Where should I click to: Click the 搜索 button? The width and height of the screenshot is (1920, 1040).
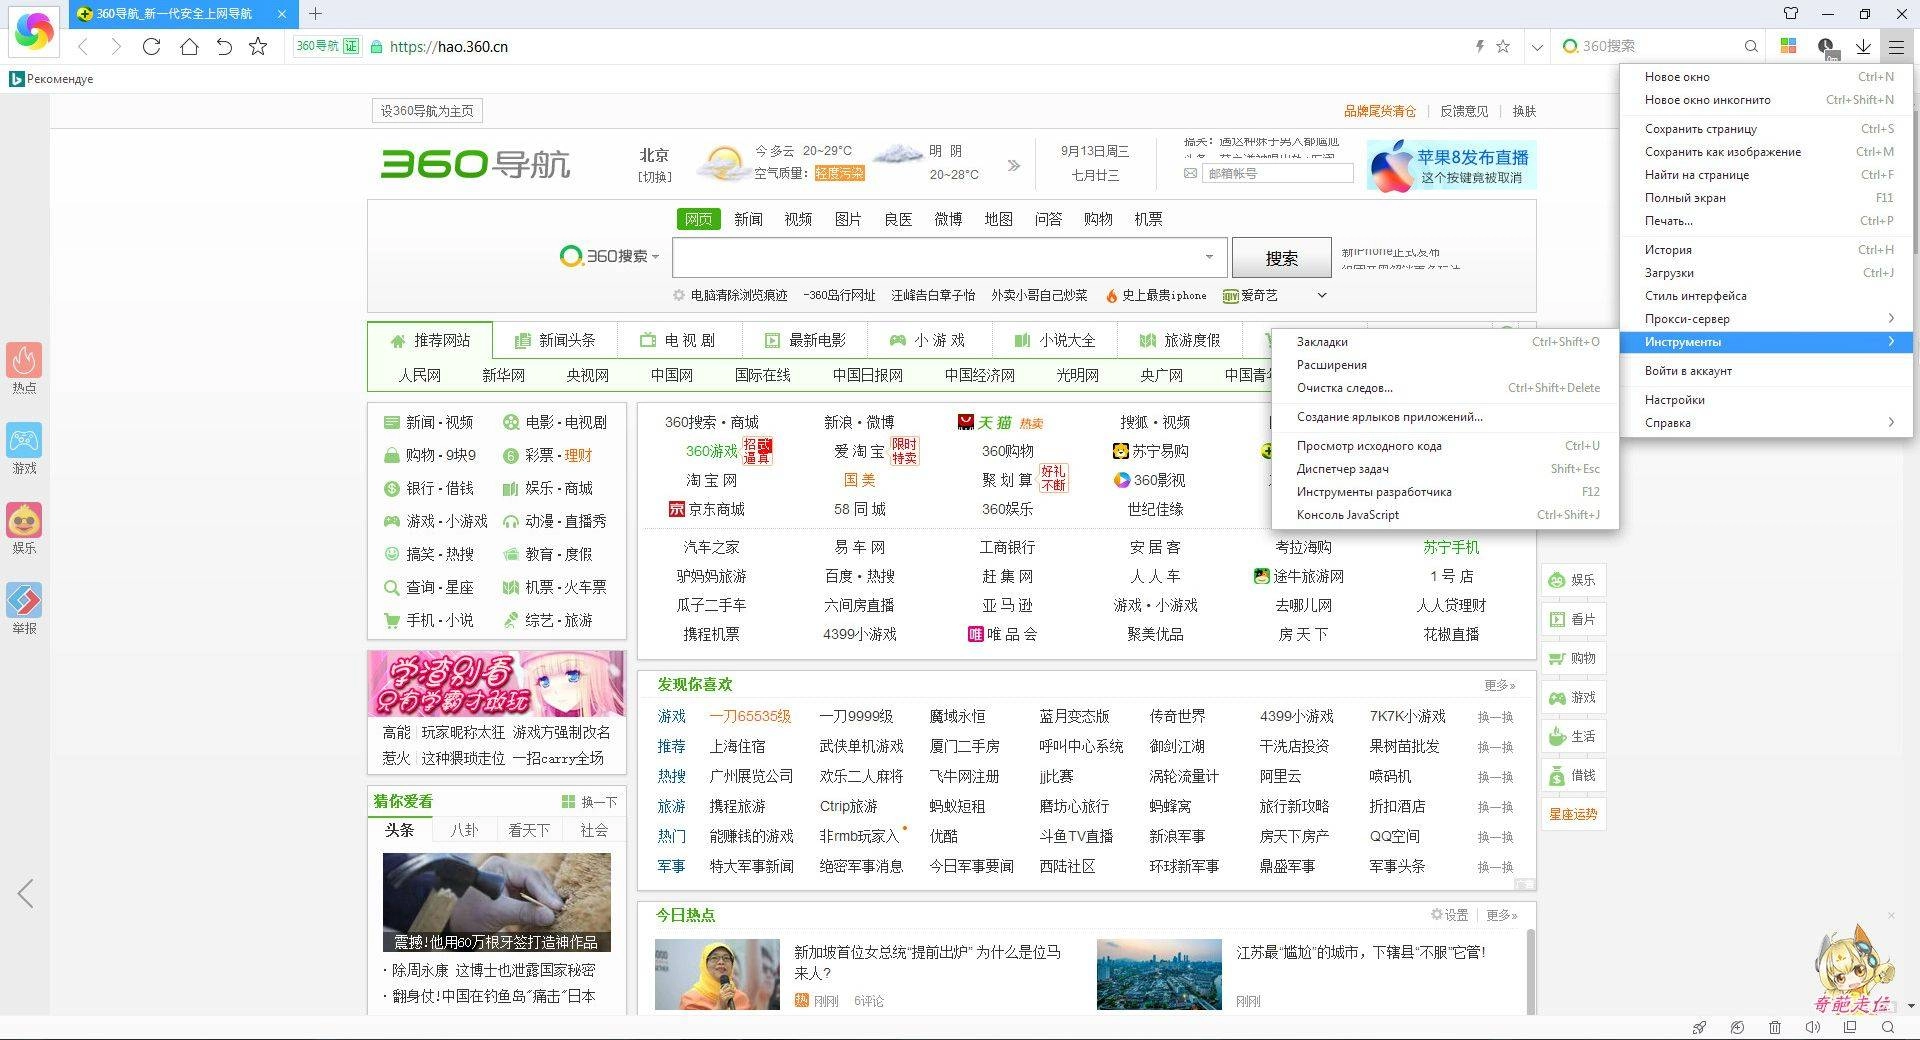(1281, 258)
